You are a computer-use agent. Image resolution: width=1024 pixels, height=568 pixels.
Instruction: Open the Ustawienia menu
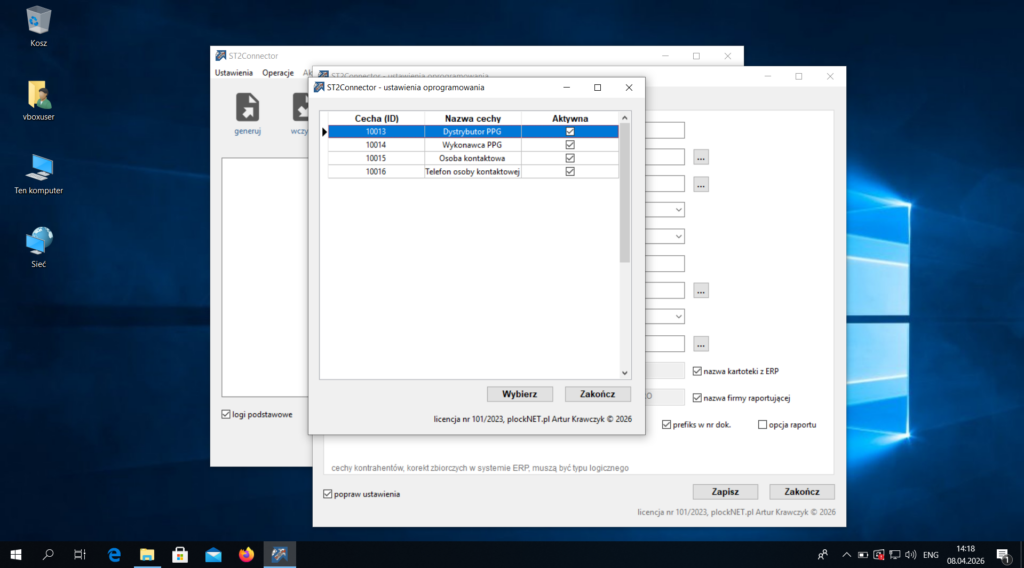click(x=233, y=73)
